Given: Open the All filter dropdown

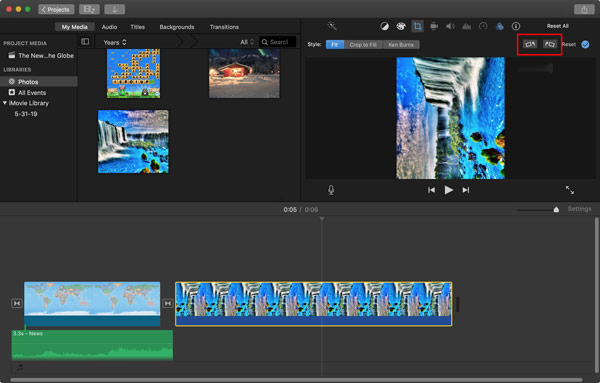Looking at the screenshot, I should click(x=247, y=42).
